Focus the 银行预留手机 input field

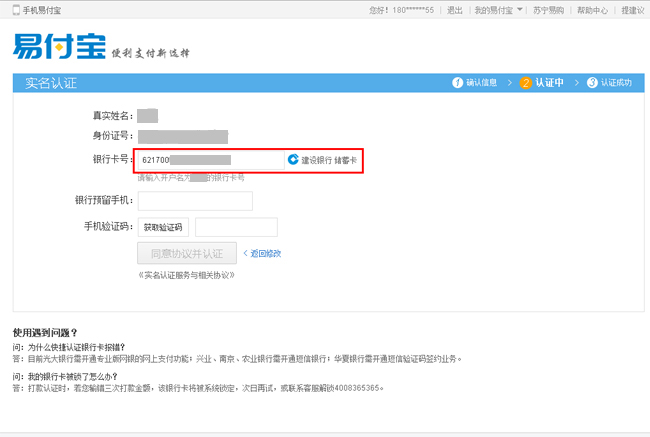click(195, 201)
